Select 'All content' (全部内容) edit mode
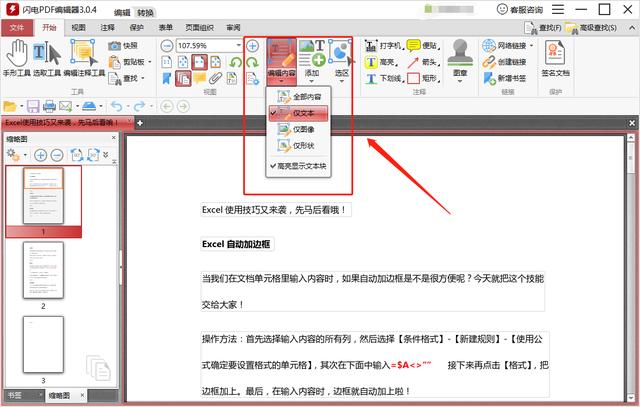640x407 pixels. pos(298,97)
